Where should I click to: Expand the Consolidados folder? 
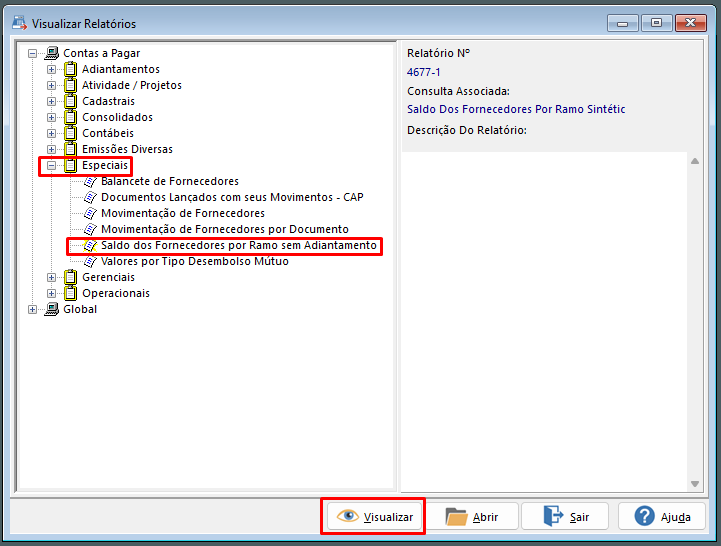click(x=52, y=117)
